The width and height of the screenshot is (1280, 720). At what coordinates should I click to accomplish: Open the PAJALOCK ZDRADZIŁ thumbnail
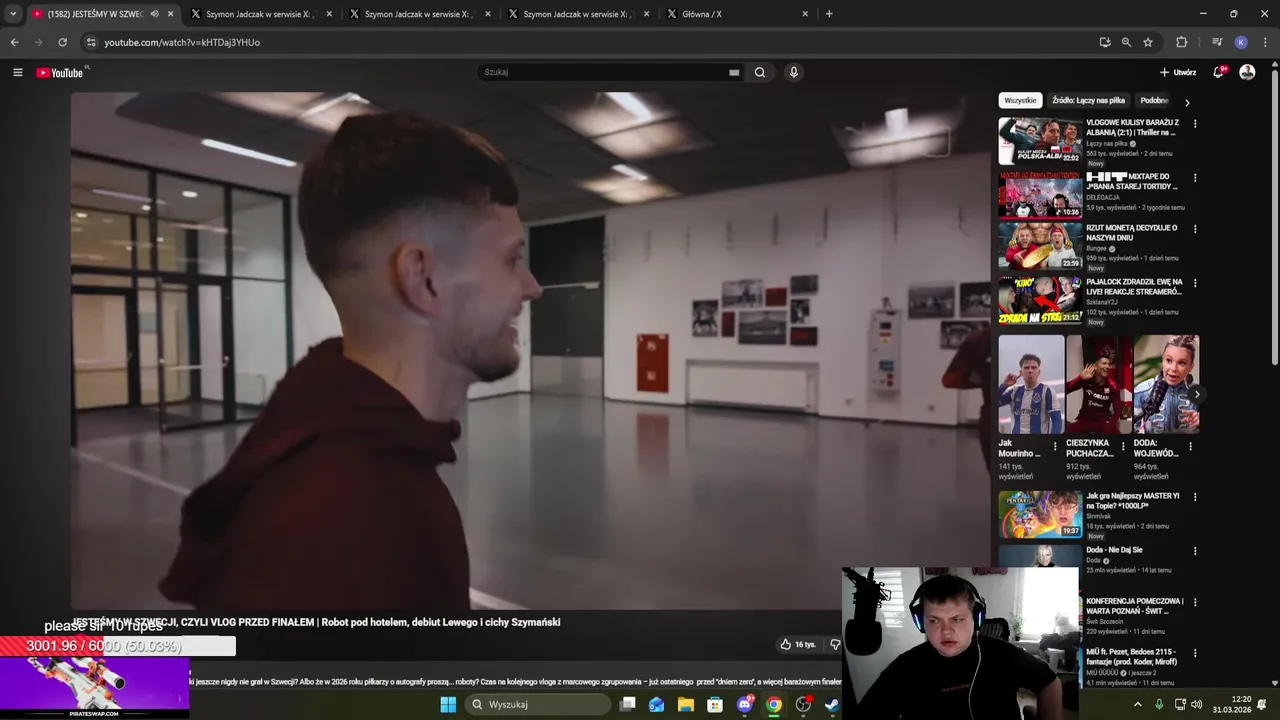coord(1040,301)
